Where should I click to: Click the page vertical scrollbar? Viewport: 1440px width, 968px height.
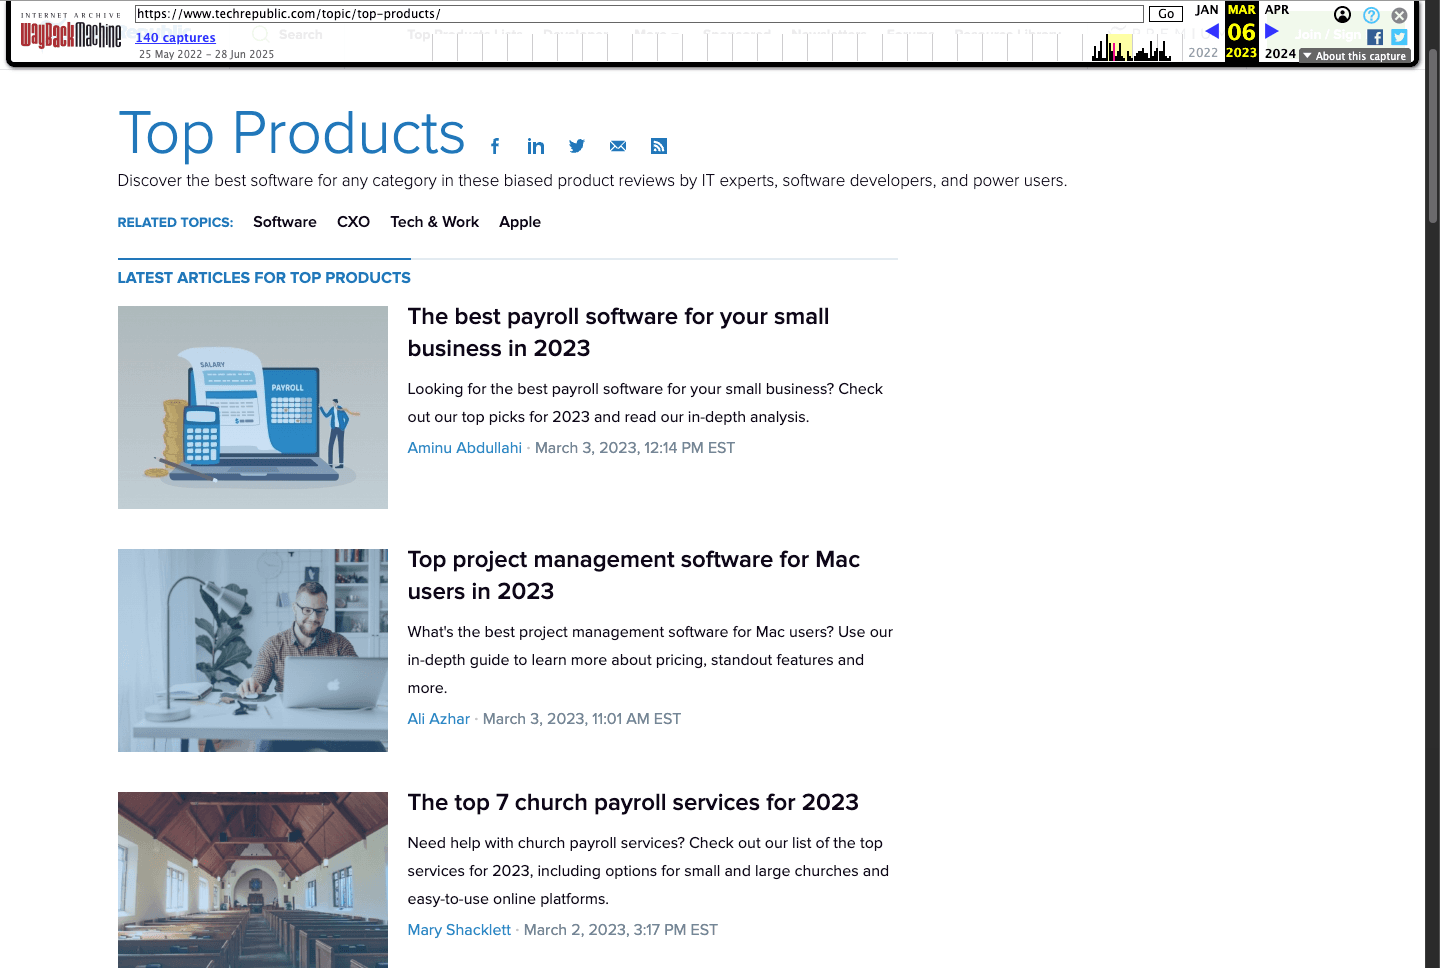(1432, 135)
